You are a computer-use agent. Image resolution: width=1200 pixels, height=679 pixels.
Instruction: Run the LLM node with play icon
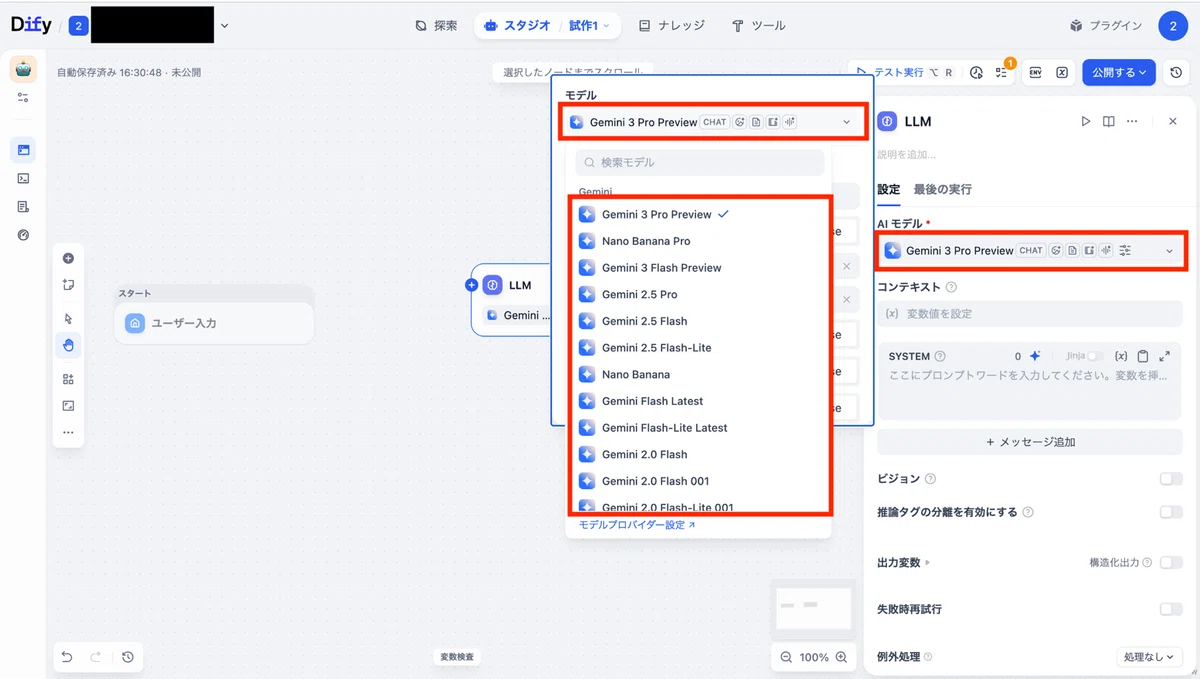point(1086,121)
